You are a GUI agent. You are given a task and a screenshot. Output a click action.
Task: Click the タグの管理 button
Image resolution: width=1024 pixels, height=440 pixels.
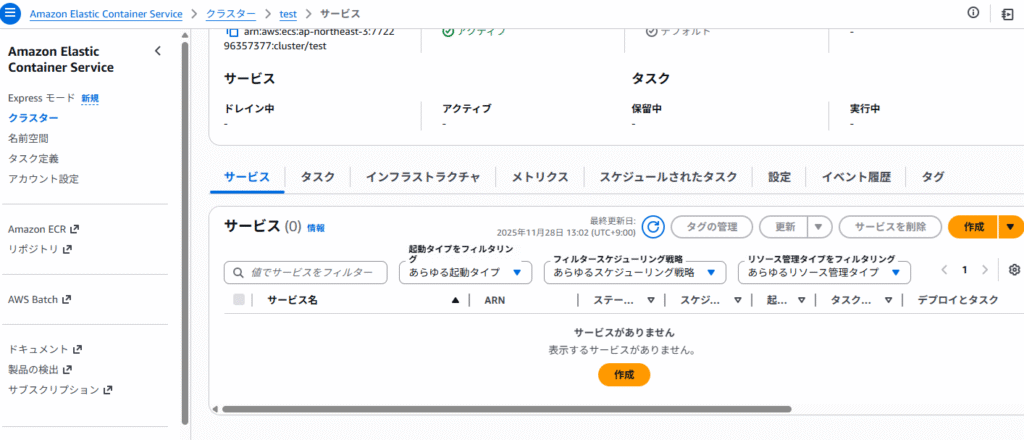pyautogui.click(x=711, y=227)
